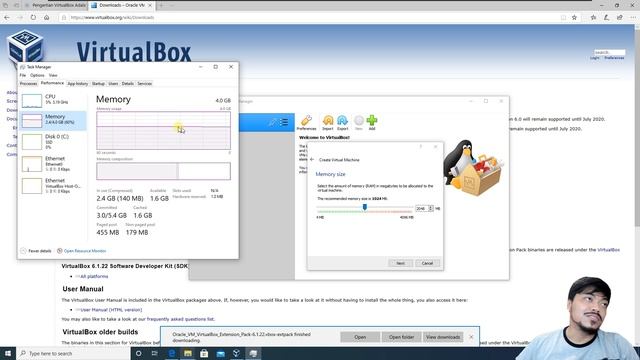This screenshot has height=360, width=640.
Task: Click Import icon in VirtualBox Manager
Action: click(328, 122)
